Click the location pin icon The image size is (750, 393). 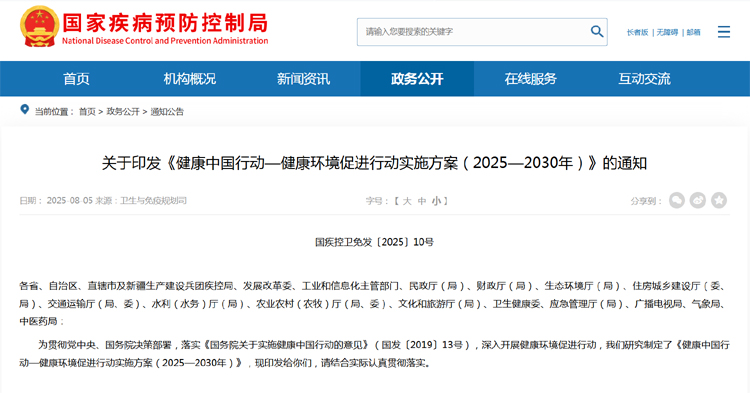pos(24,110)
